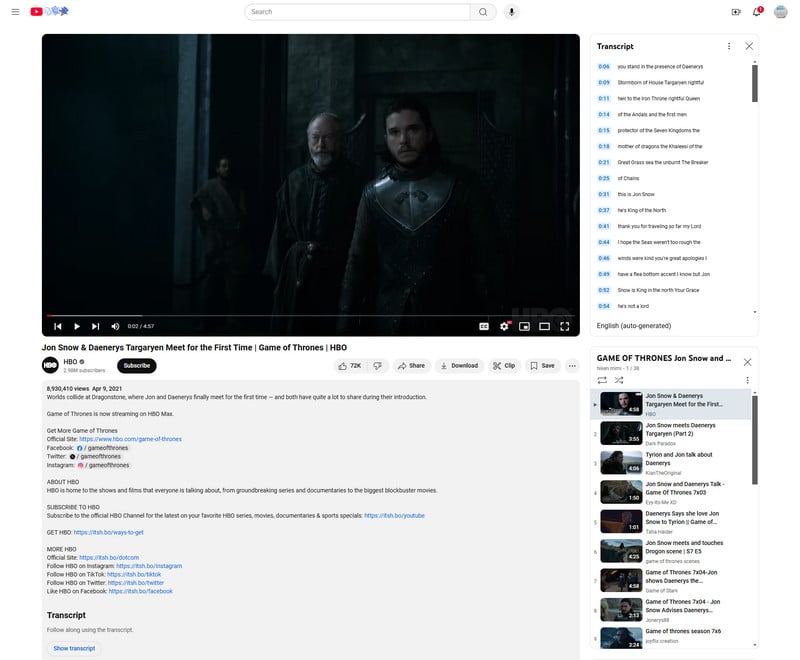This screenshot has height=660, width=800.
Task: Click the transcript panel scrollbar
Action: pyautogui.click(x=755, y=84)
